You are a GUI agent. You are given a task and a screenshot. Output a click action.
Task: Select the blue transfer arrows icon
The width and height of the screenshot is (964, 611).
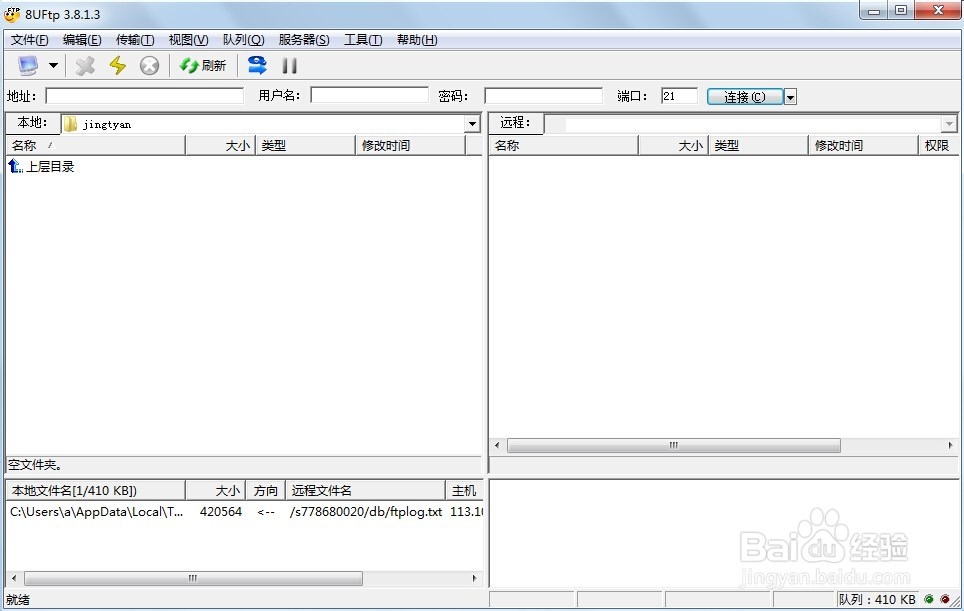click(x=258, y=64)
